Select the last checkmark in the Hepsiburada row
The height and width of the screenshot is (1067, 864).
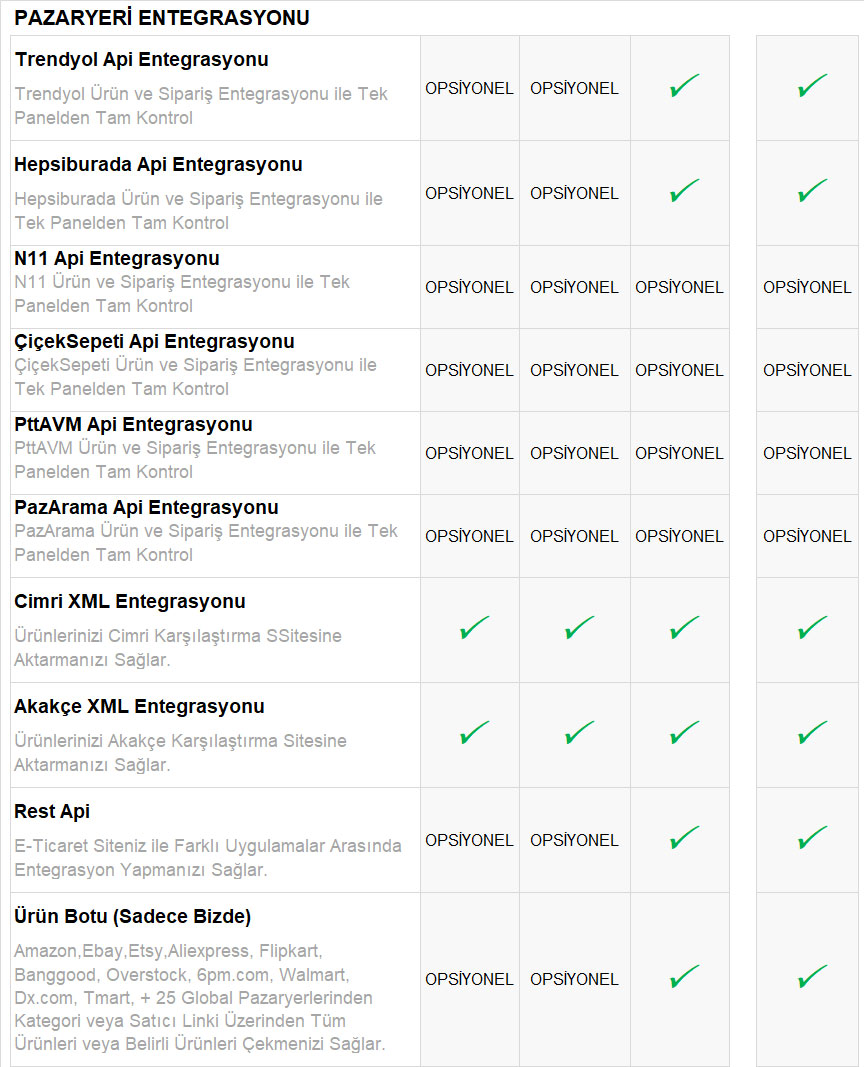(812, 192)
